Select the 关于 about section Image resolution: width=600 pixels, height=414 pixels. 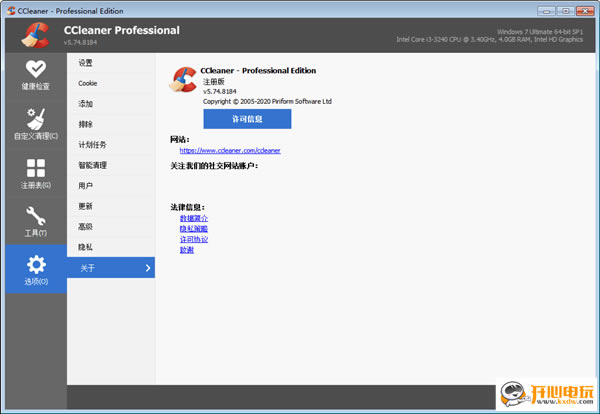click(111, 267)
